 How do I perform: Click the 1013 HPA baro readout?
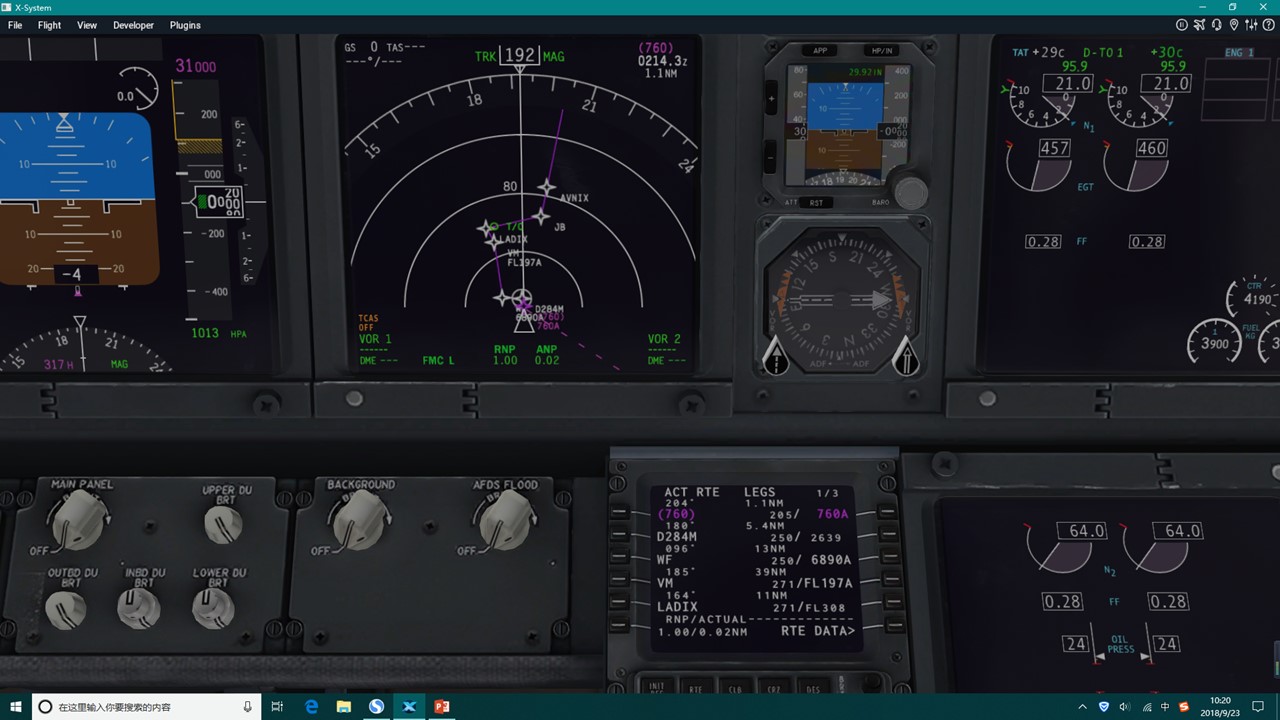click(x=219, y=333)
